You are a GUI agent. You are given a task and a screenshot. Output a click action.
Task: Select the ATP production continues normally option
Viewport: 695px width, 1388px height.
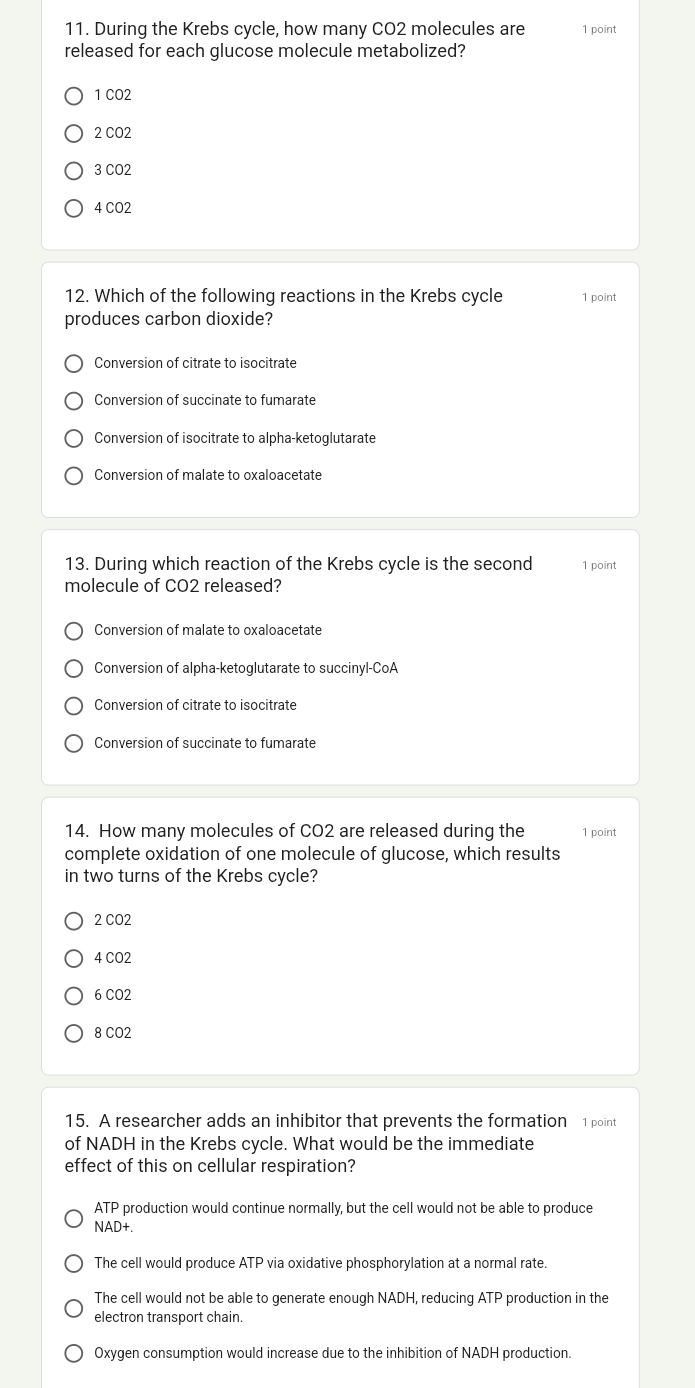(73, 1218)
